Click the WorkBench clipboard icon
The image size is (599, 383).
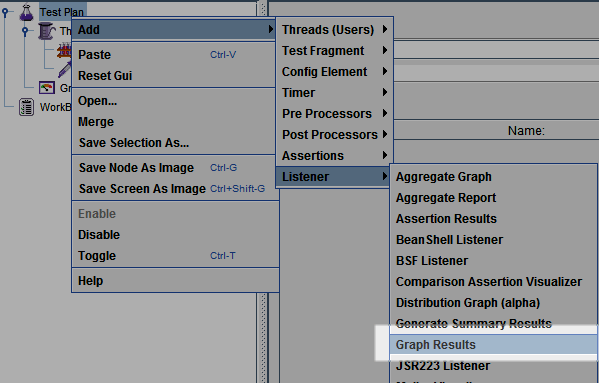coord(26,107)
